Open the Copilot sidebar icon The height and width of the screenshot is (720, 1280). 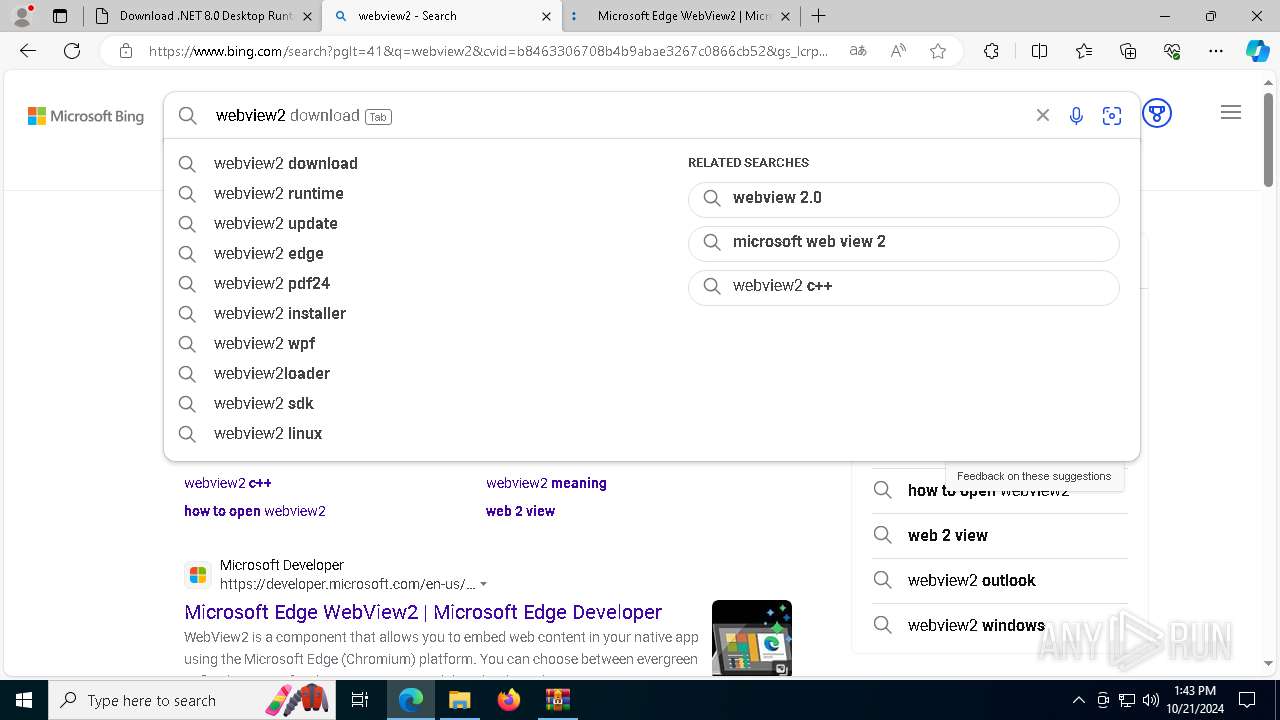(x=1257, y=51)
